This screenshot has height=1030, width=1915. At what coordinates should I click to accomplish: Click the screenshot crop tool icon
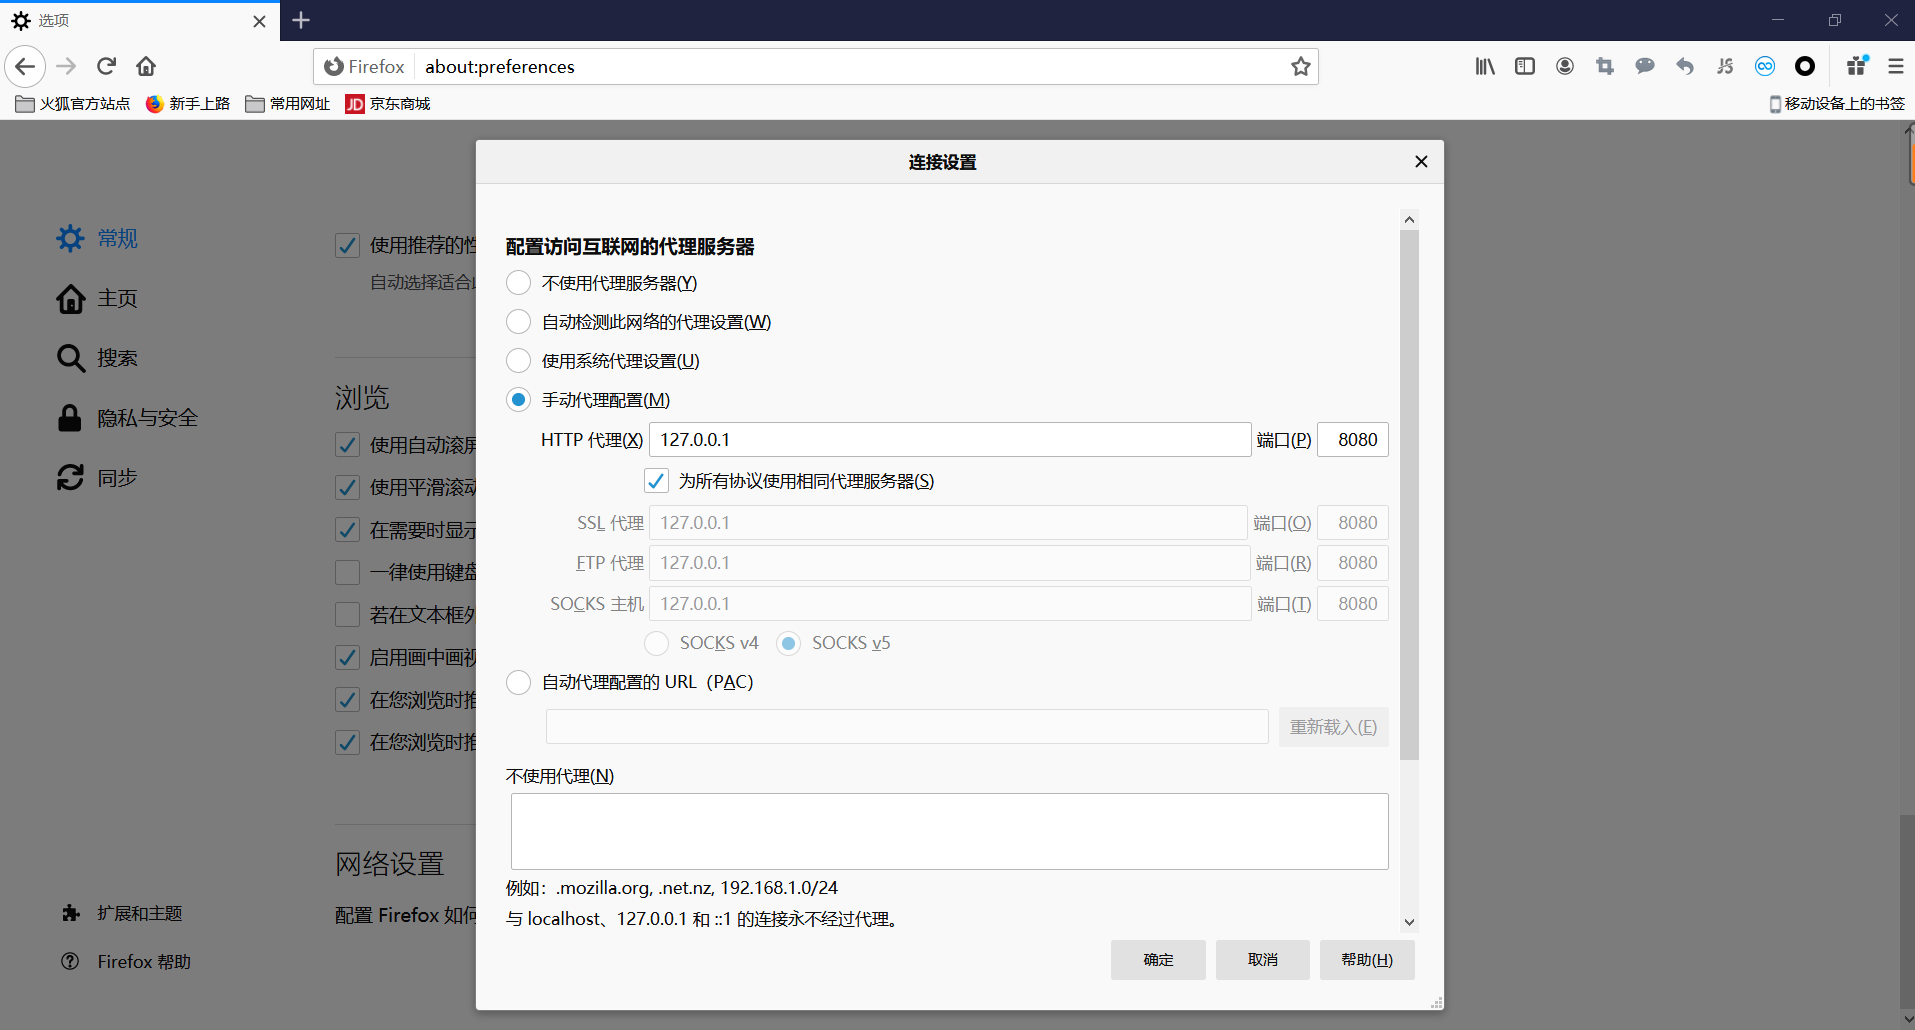click(1605, 66)
